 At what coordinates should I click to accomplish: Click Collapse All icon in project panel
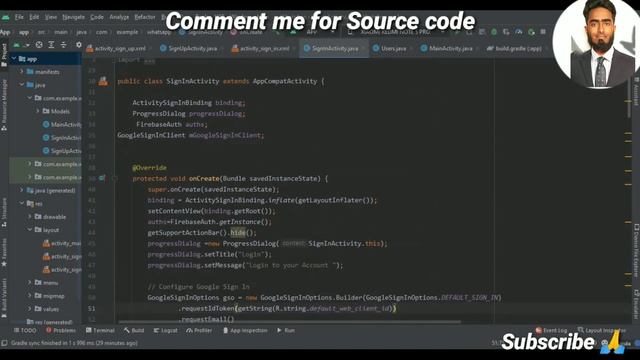pyautogui.click(x=63, y=45)
